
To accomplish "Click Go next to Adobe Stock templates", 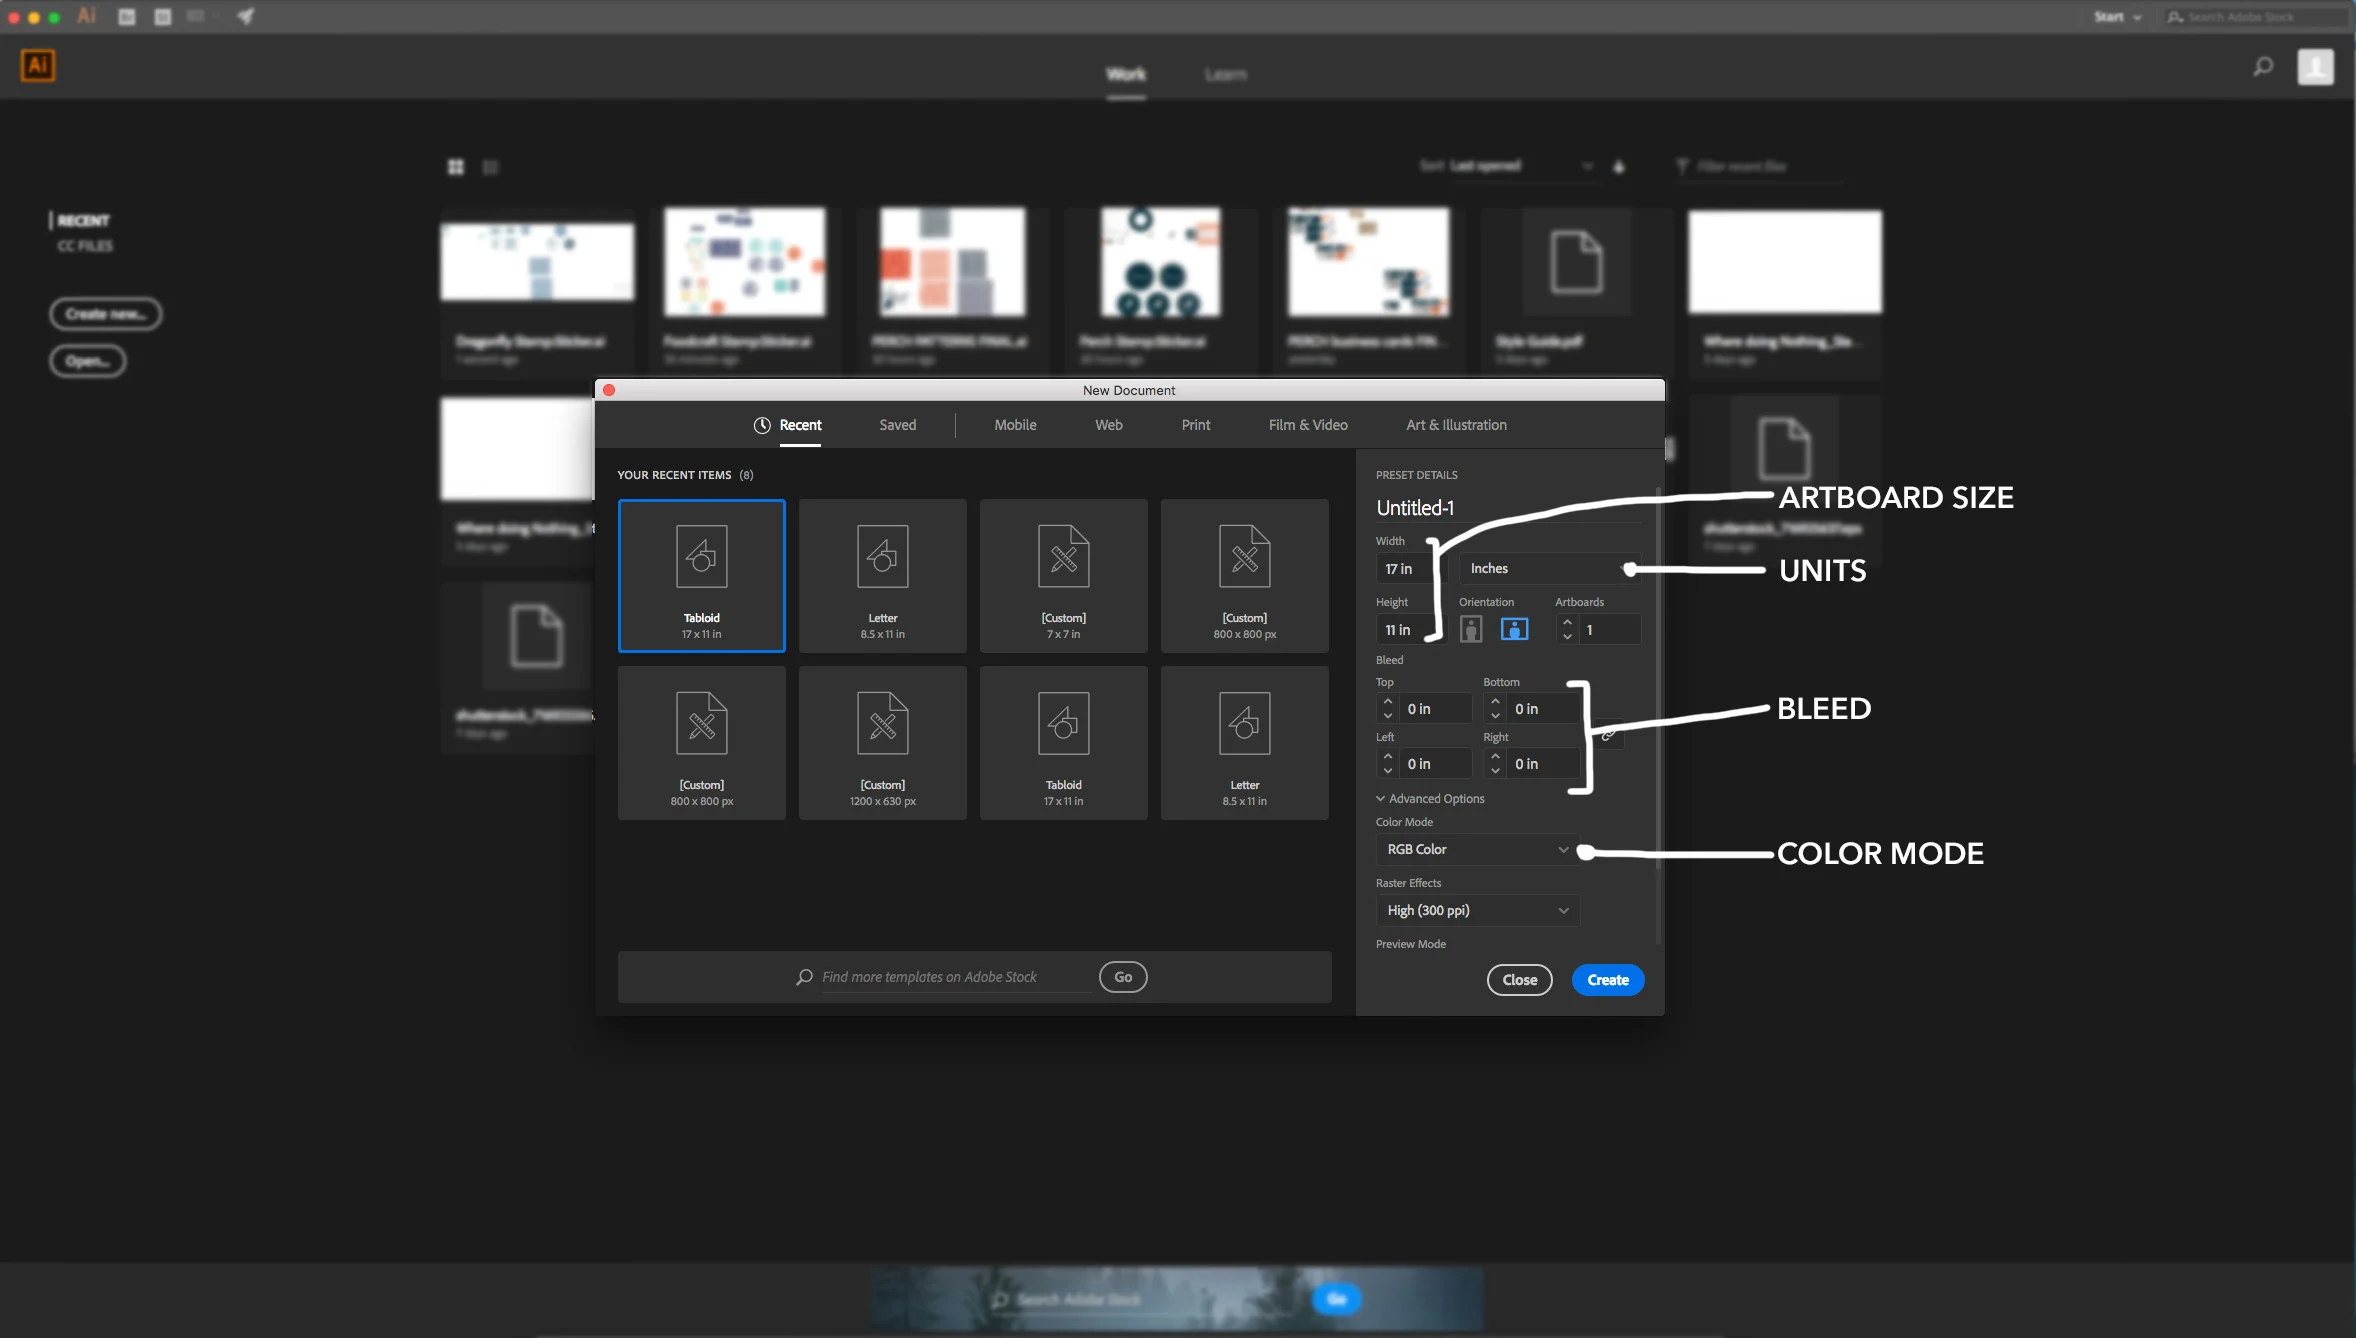I will coord(1123,977).
